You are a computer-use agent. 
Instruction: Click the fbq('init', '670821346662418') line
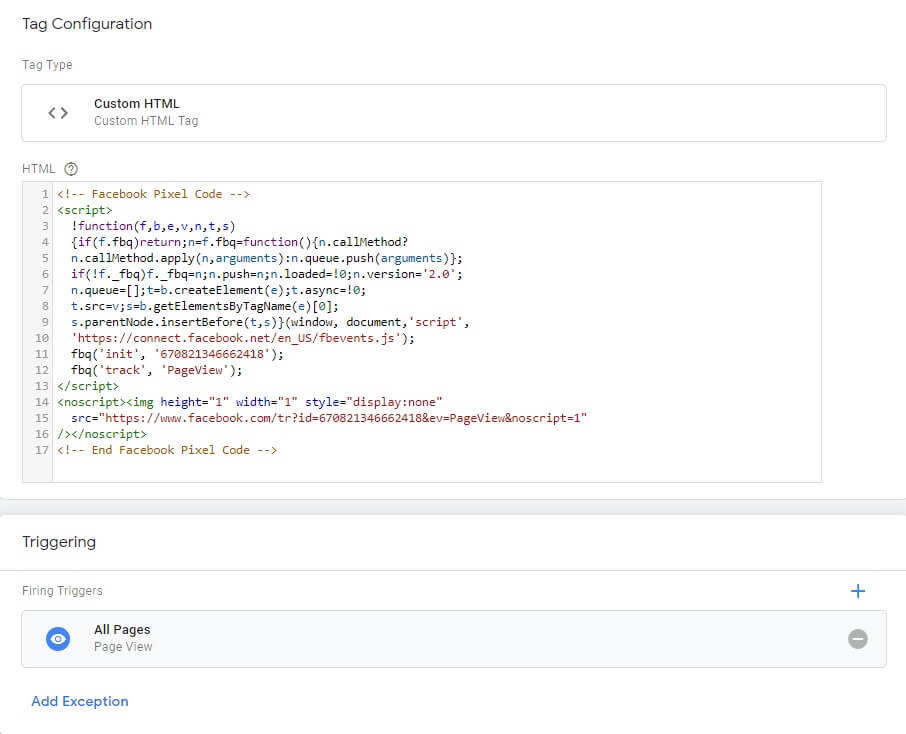(177, 354)
